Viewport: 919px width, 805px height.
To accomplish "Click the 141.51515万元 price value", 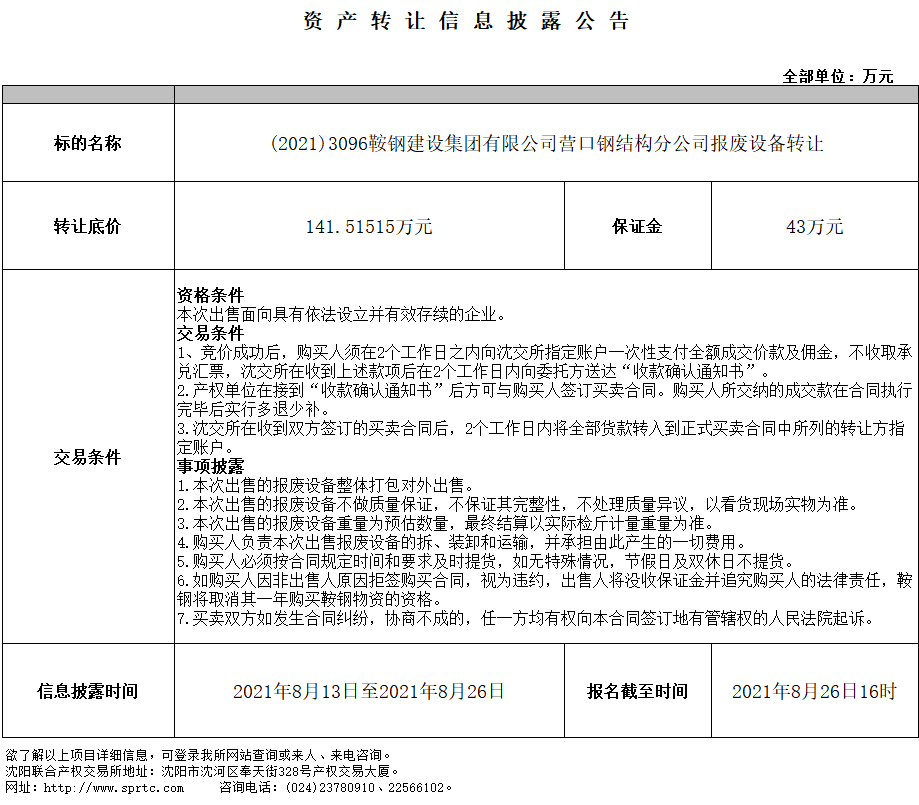I will (x=369, y=226).
